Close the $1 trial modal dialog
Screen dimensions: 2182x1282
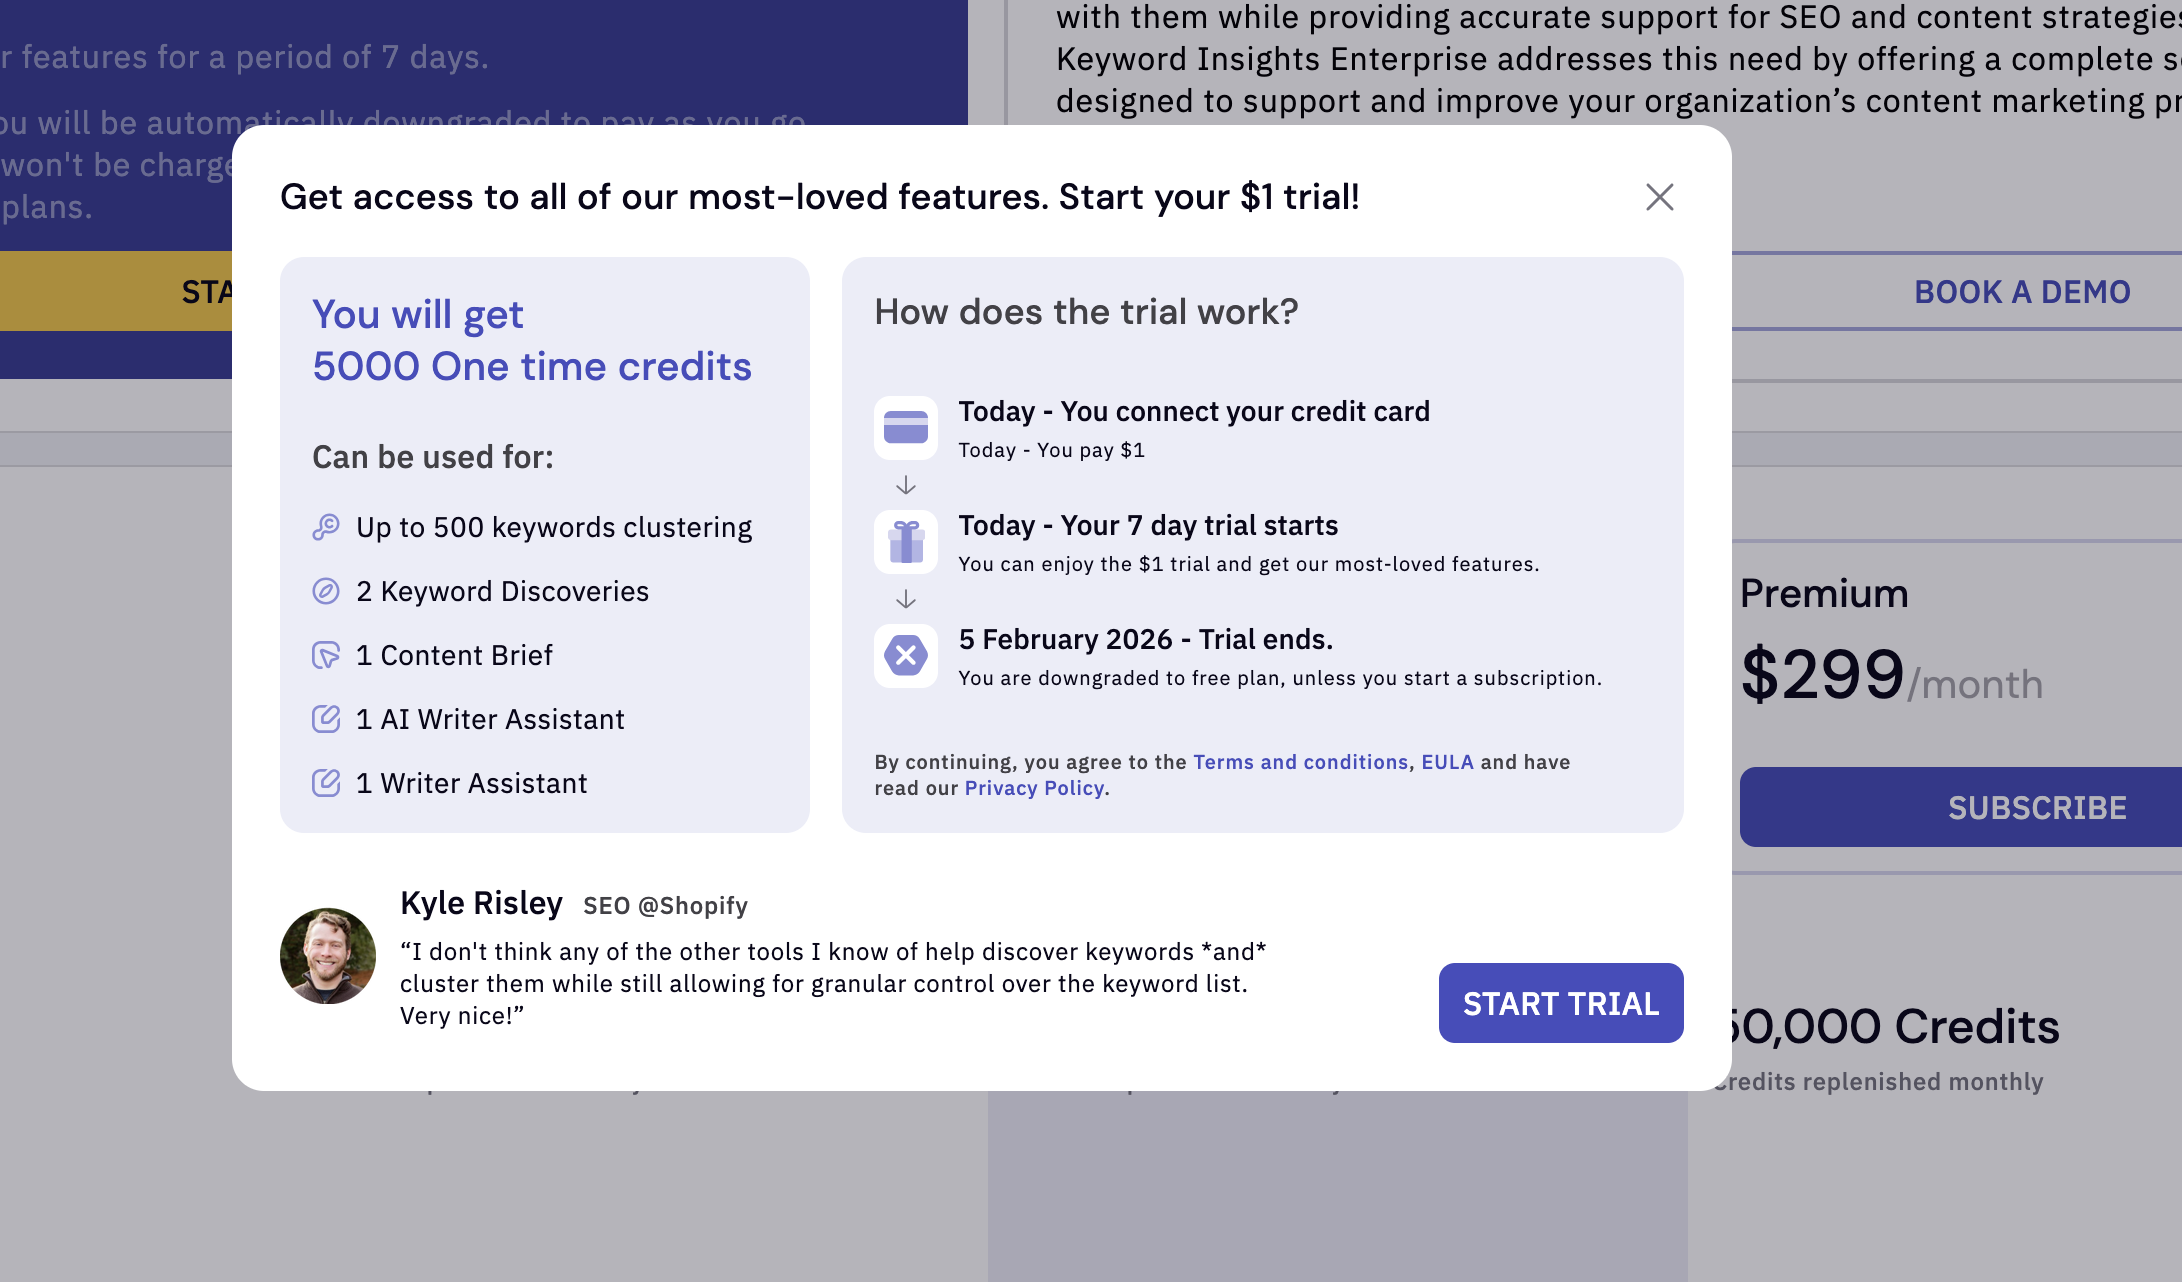tap(1659, 197)
